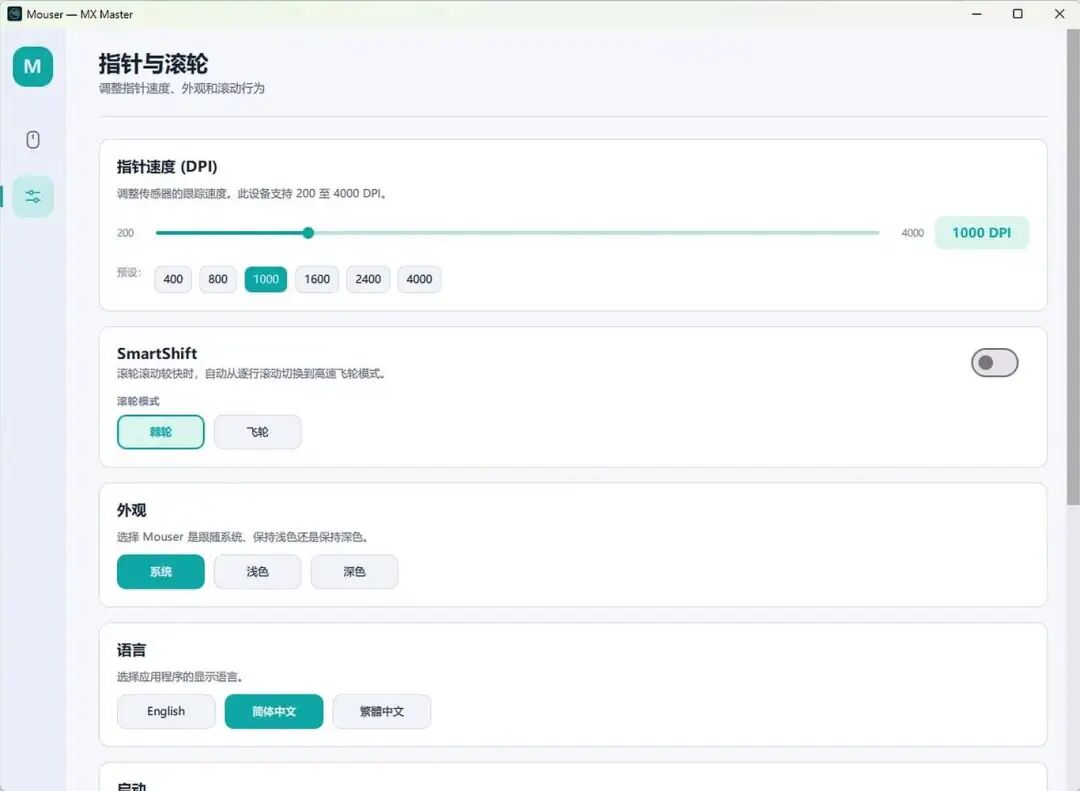
Task: Click the 1000 DPI value badge
Action: (x=982, y=232)
